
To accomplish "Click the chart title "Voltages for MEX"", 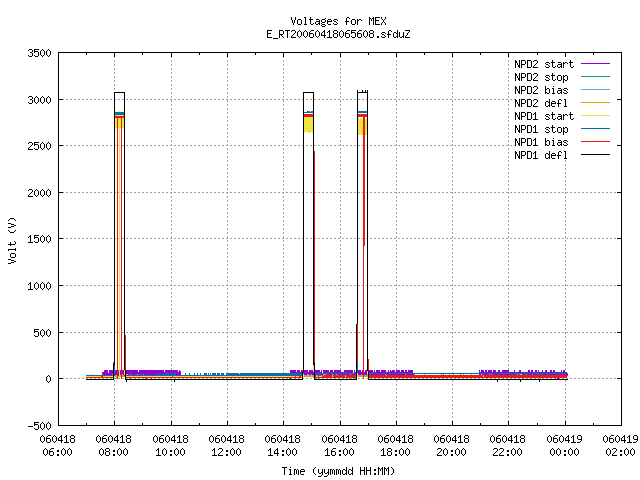I will [x=338, y=21].
